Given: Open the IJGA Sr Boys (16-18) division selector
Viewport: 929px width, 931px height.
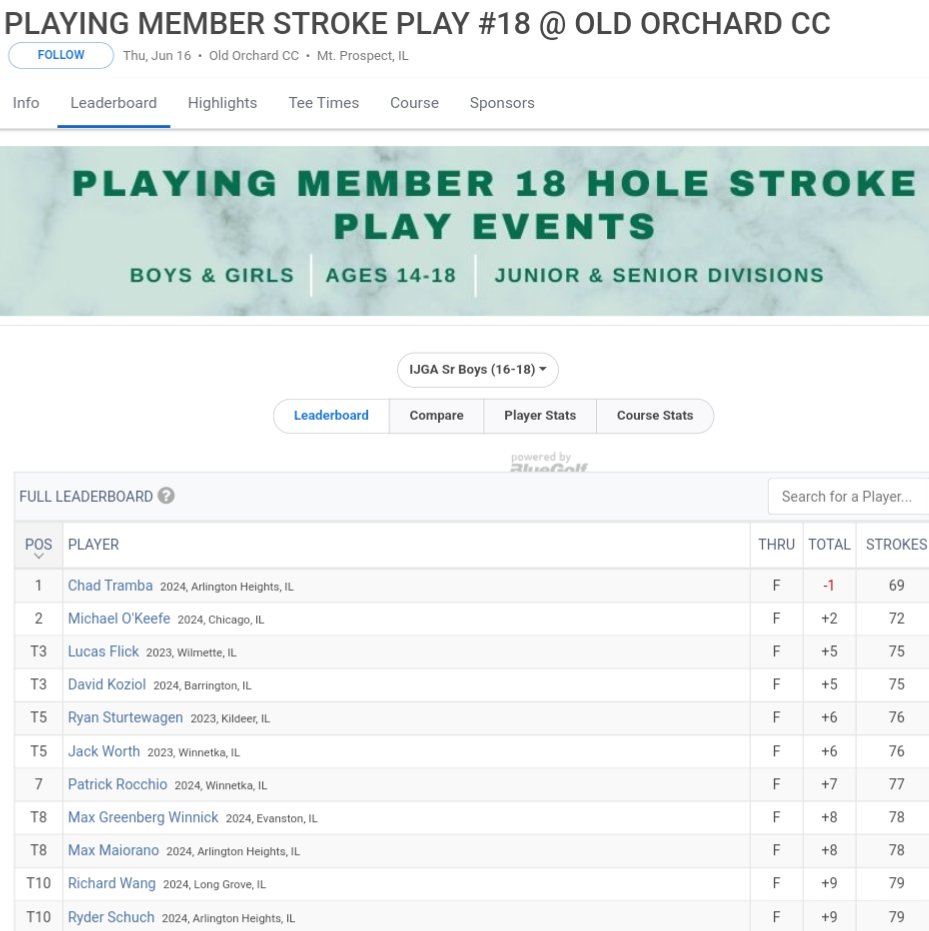Looking at the screenshot, I should (477, 369).
